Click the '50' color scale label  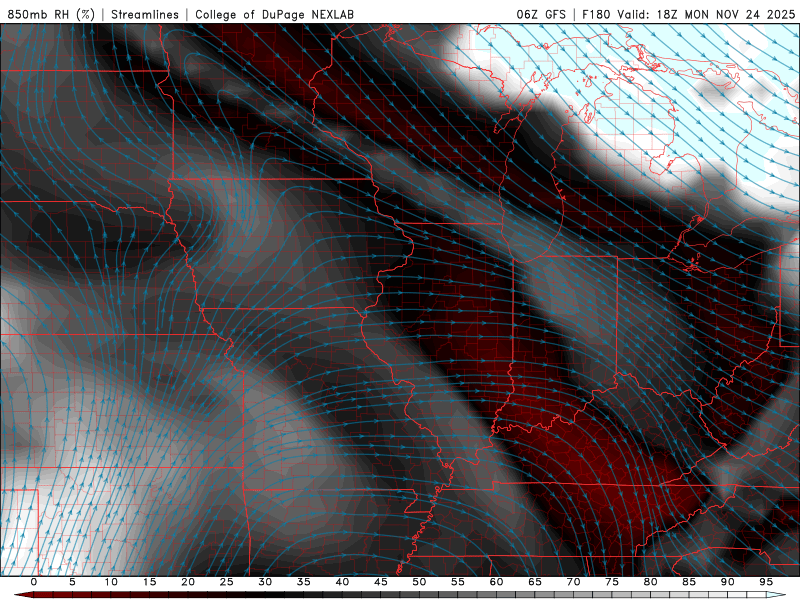[x=419, y=582]
